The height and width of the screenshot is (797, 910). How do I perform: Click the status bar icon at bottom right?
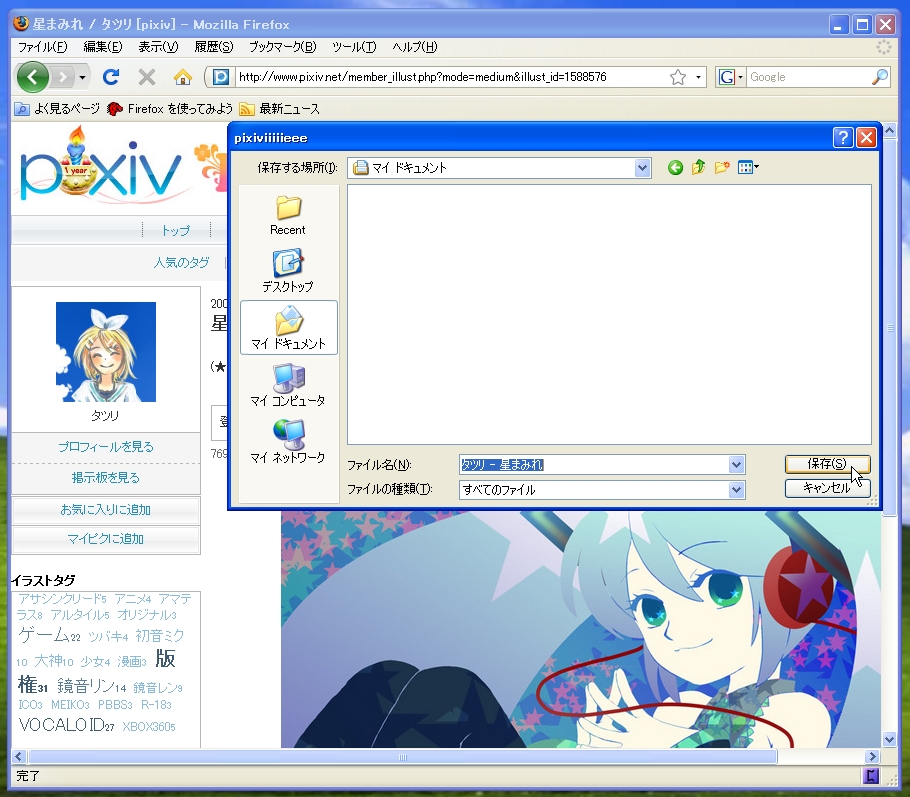[871, 776]
